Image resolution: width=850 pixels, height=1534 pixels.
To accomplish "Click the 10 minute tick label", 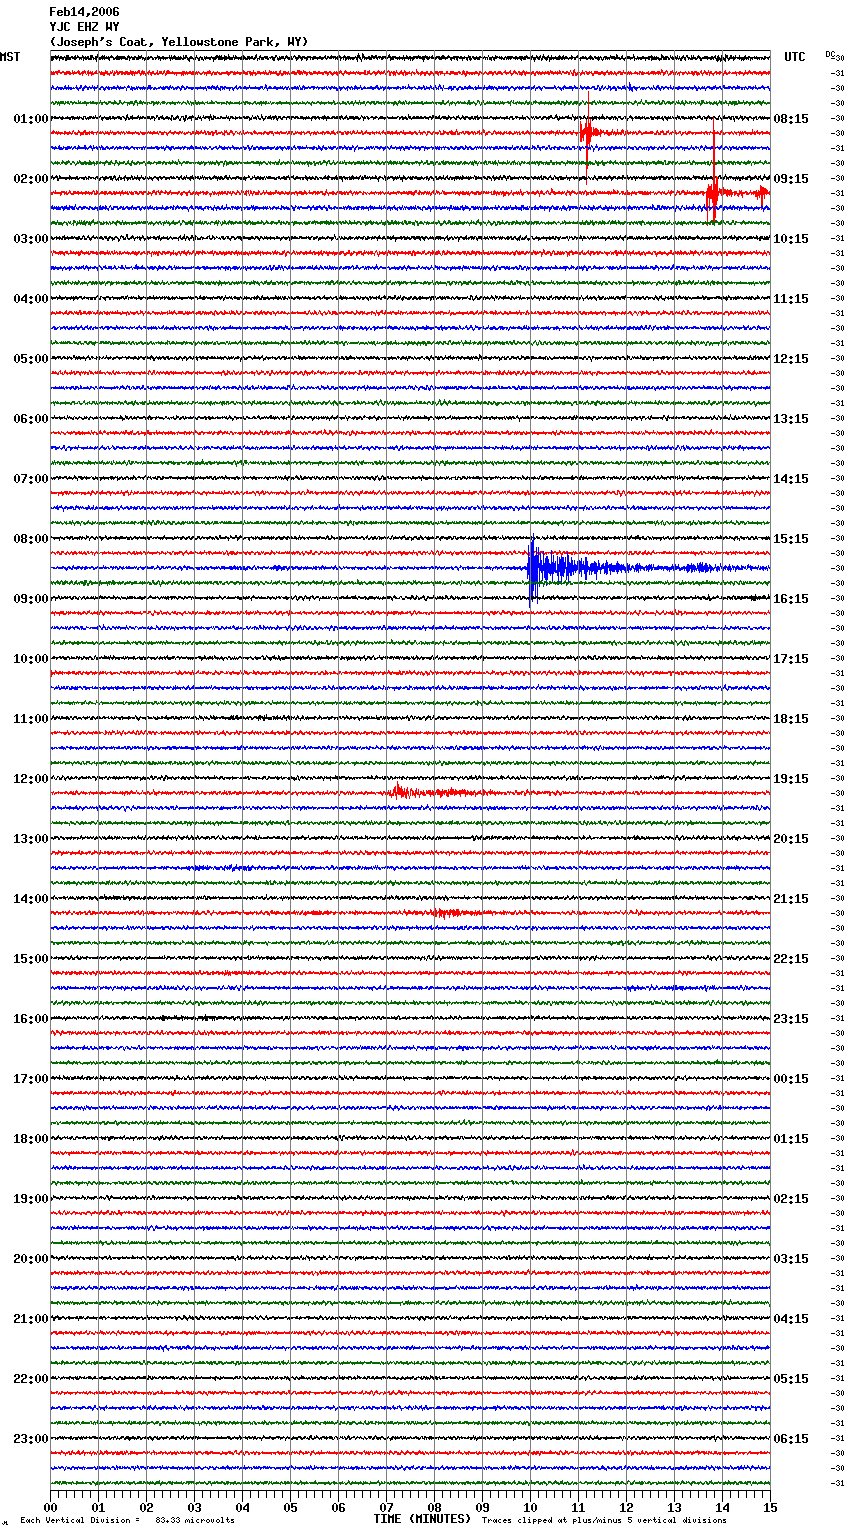I will click(x=530, y=1507).
